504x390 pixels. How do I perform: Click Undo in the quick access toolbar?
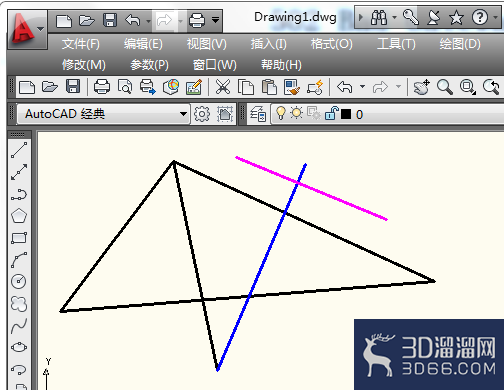[x=133, y=20]
